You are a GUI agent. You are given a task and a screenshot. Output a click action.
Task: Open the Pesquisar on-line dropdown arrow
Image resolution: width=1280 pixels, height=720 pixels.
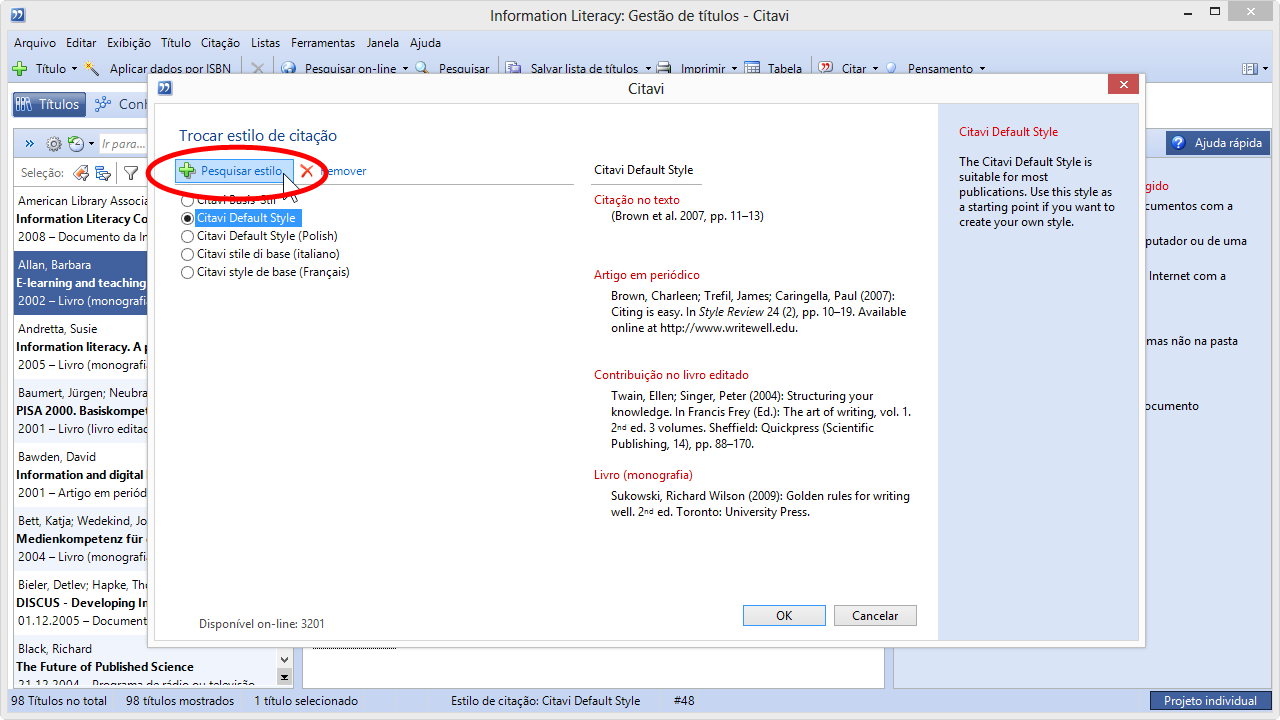click(405, 69)
